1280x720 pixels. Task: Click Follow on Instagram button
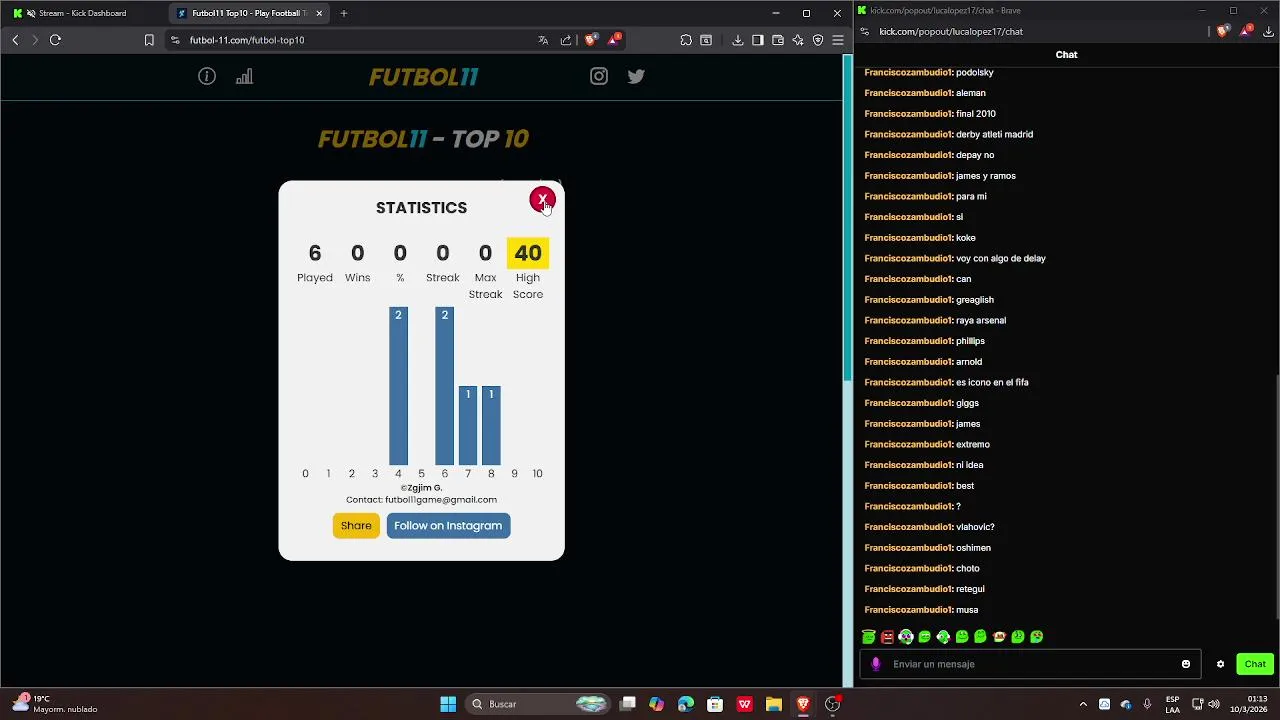(x=448, y=525)
